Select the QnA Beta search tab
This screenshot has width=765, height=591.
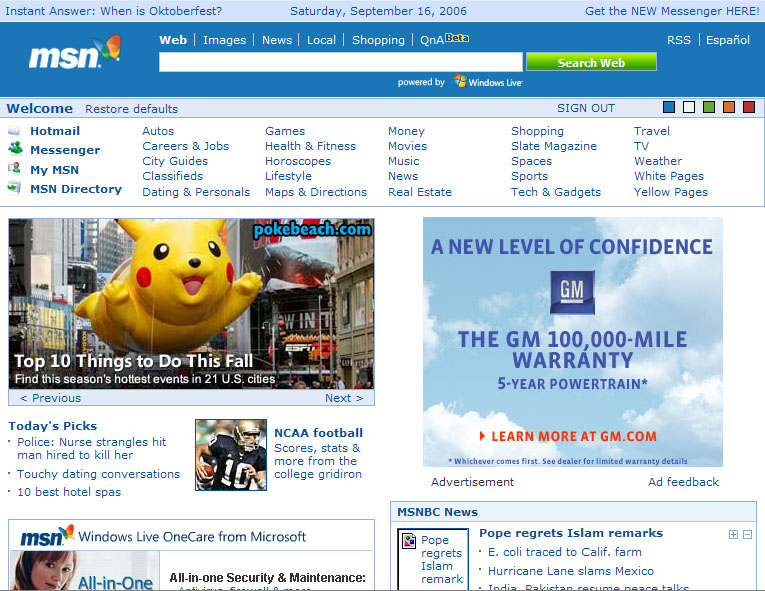444,40
